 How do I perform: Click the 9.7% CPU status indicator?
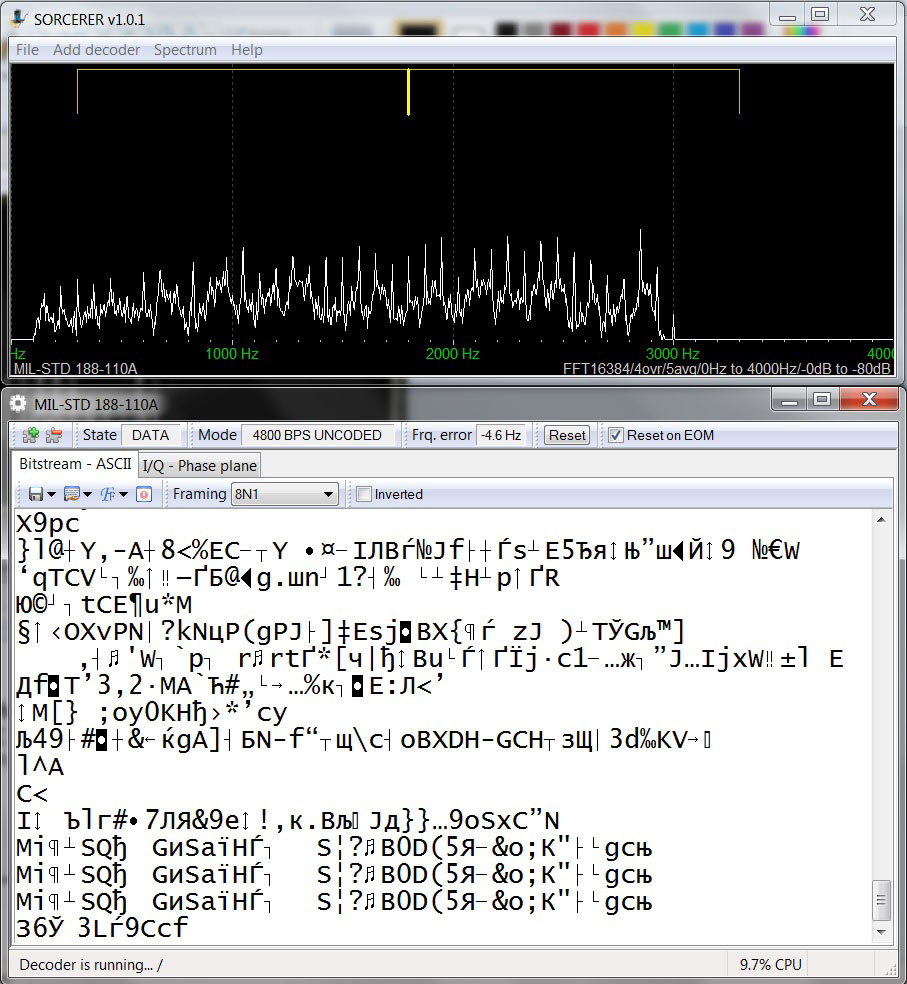[771, 965]
